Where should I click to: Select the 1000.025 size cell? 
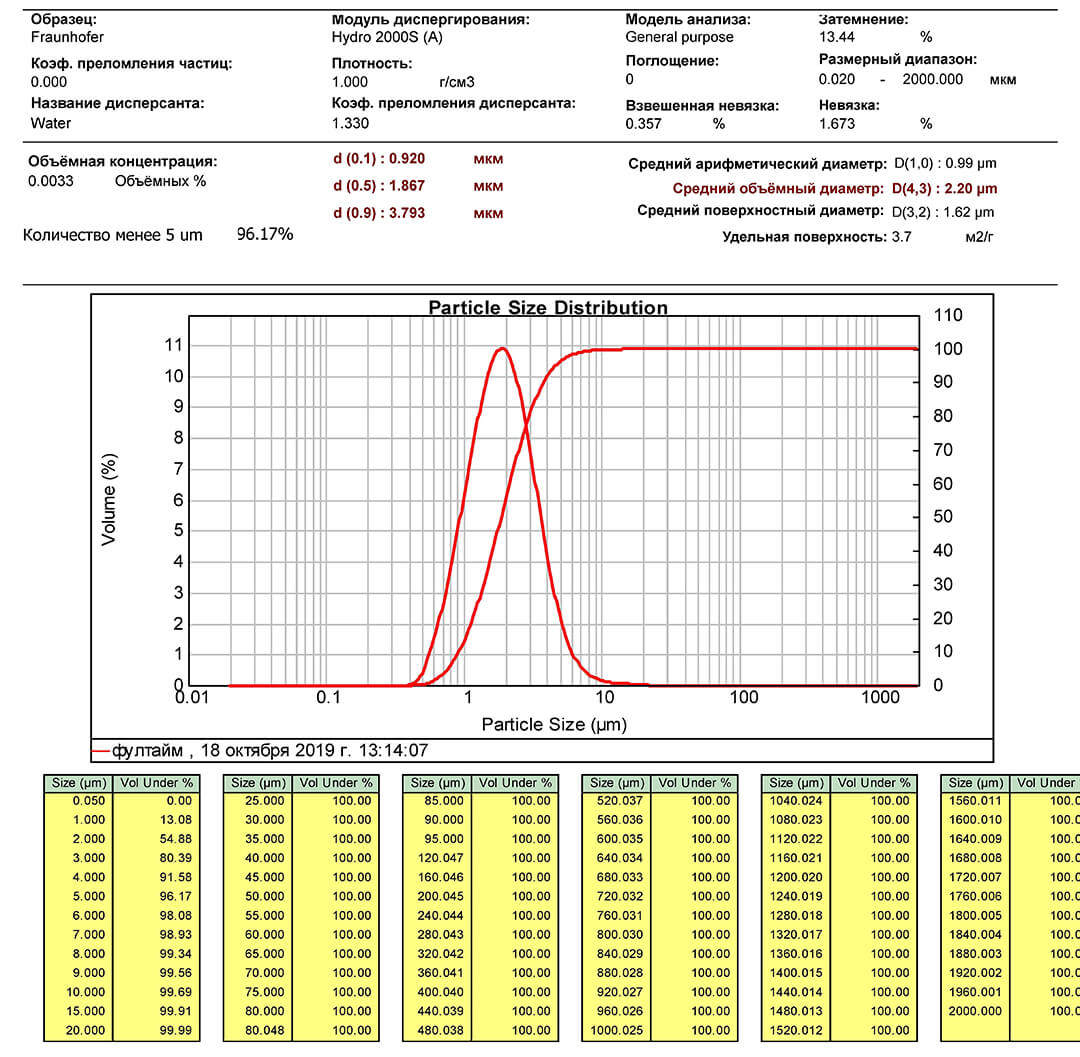coord(616,1030)
